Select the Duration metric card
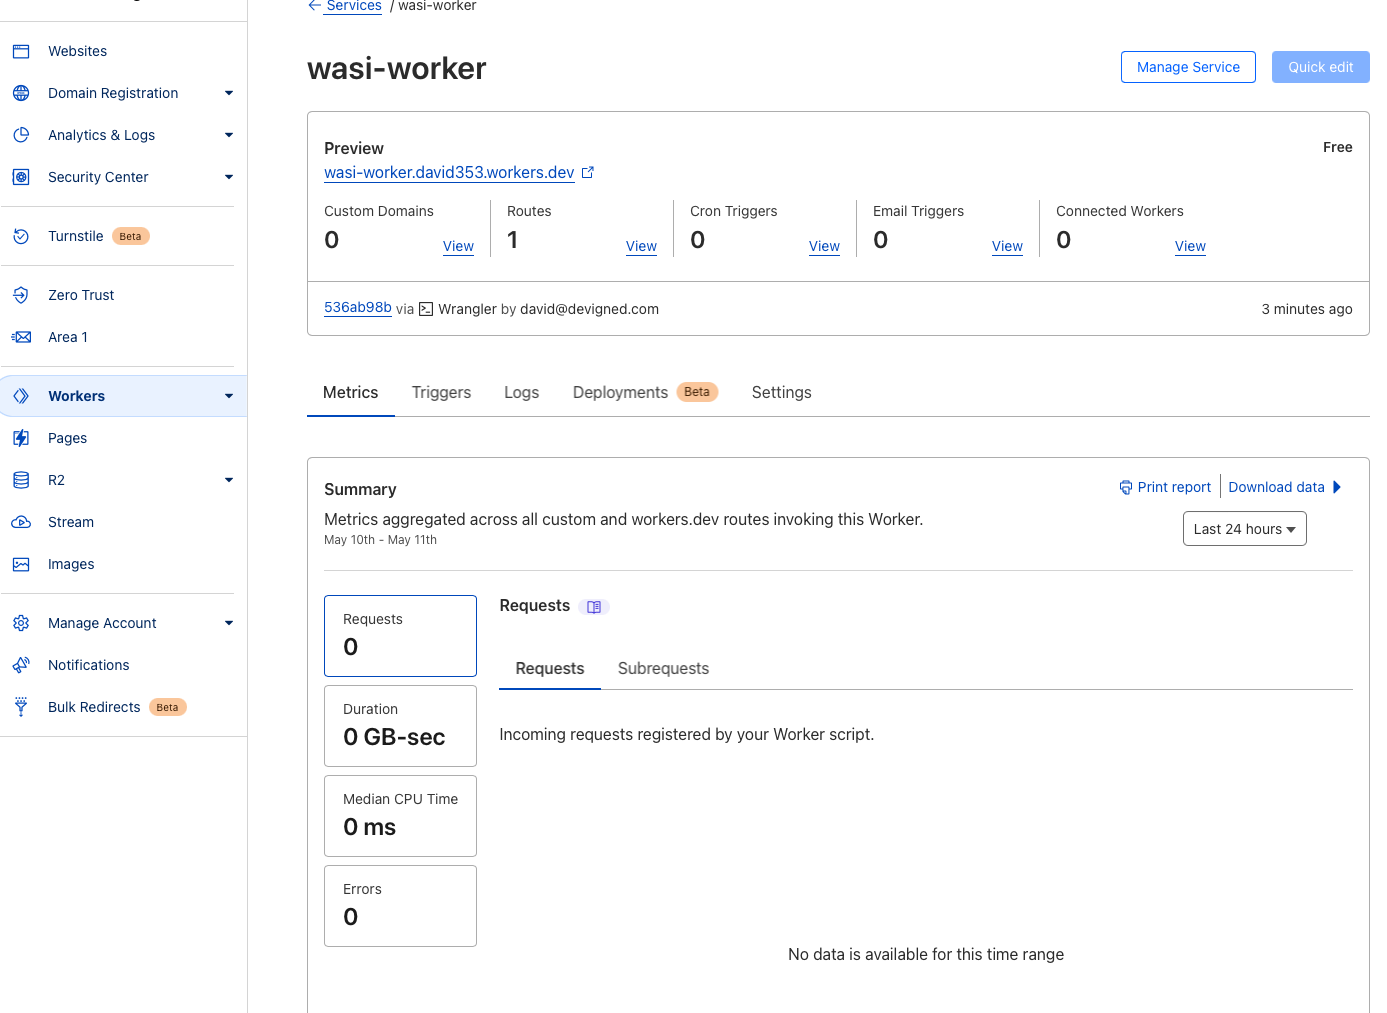Image resolution: width=1387 pixels, height=1013 pixels. [x=400, y=726]
